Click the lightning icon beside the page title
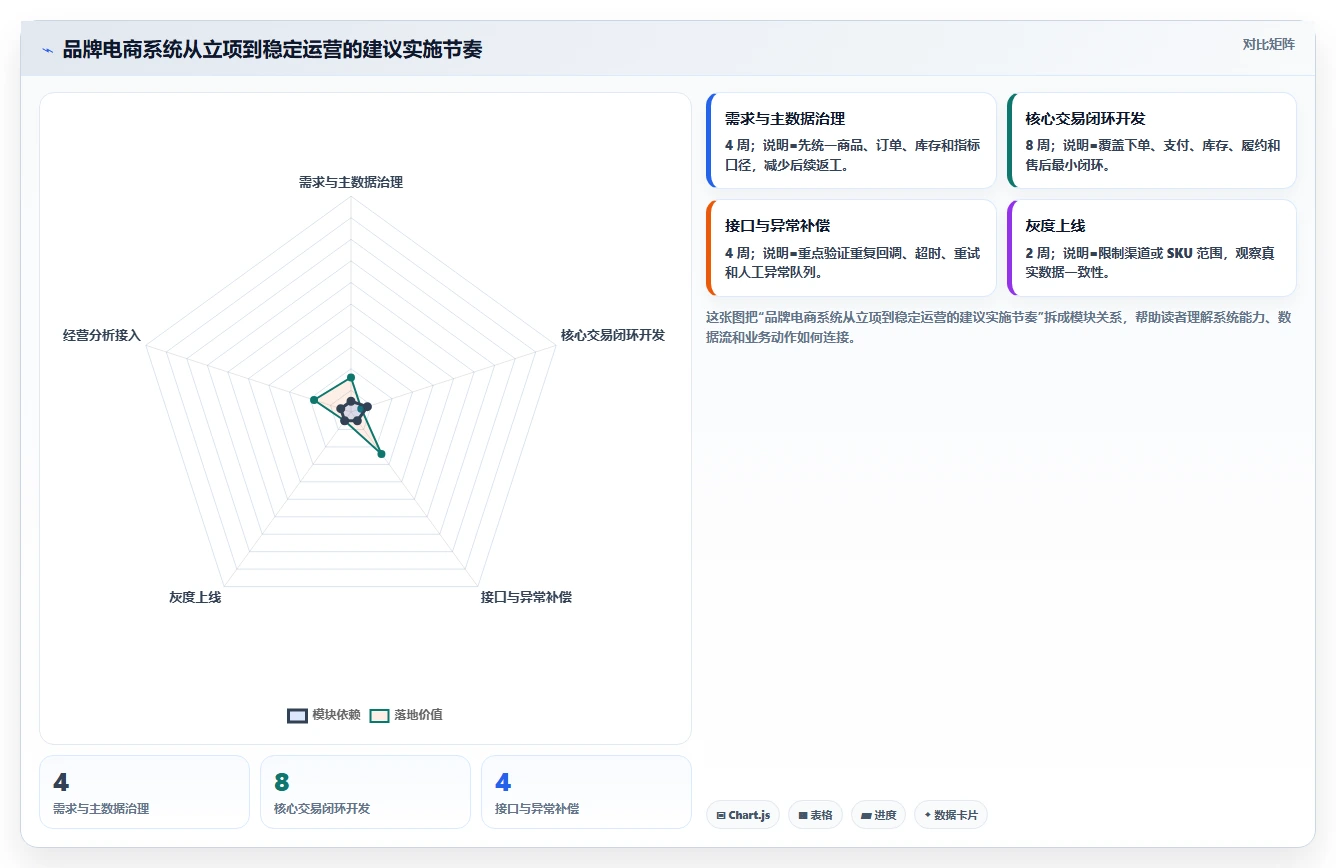Image resolution: width=1336 pixels, height=868 pixels. [47, 50]
